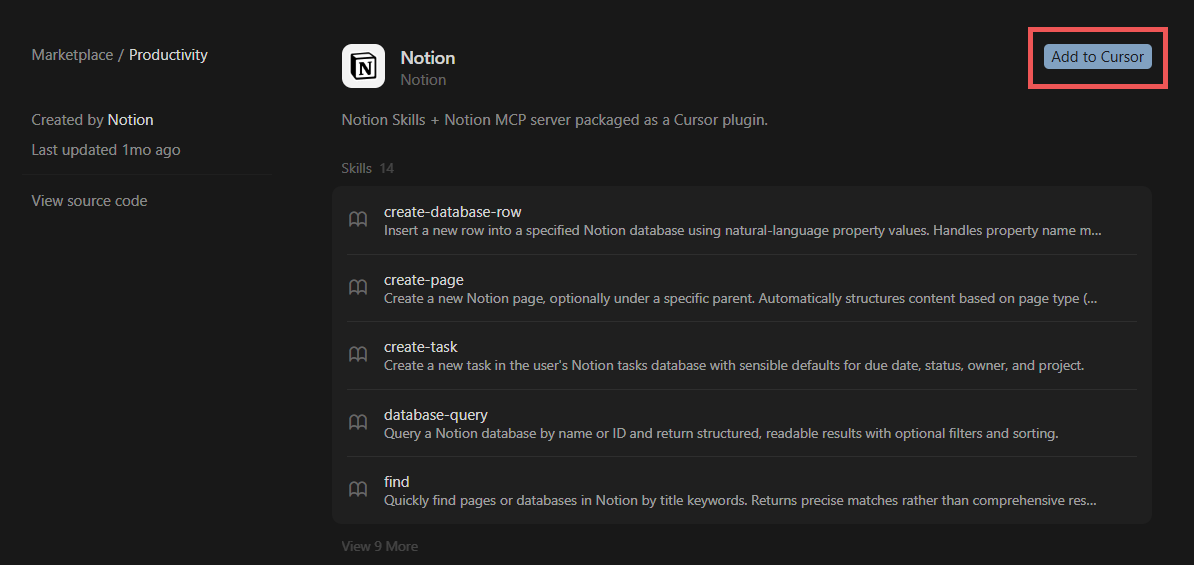Click the book icon beside create-page
Image resolution: width=1194 pixels, height=565 pixels.
point(358,288)
